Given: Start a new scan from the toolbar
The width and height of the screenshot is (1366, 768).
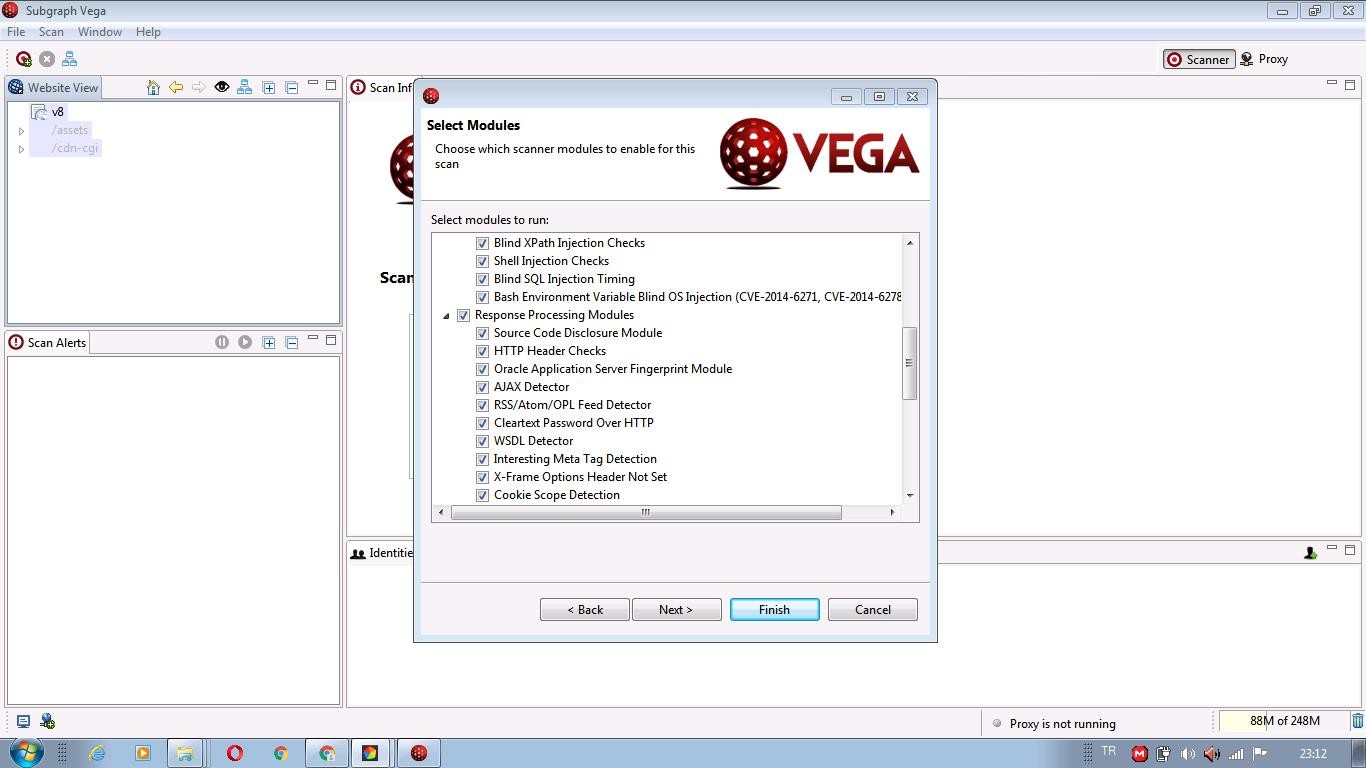Looking at the screenshot, I should pyautogui.click(x=24, y=59).
